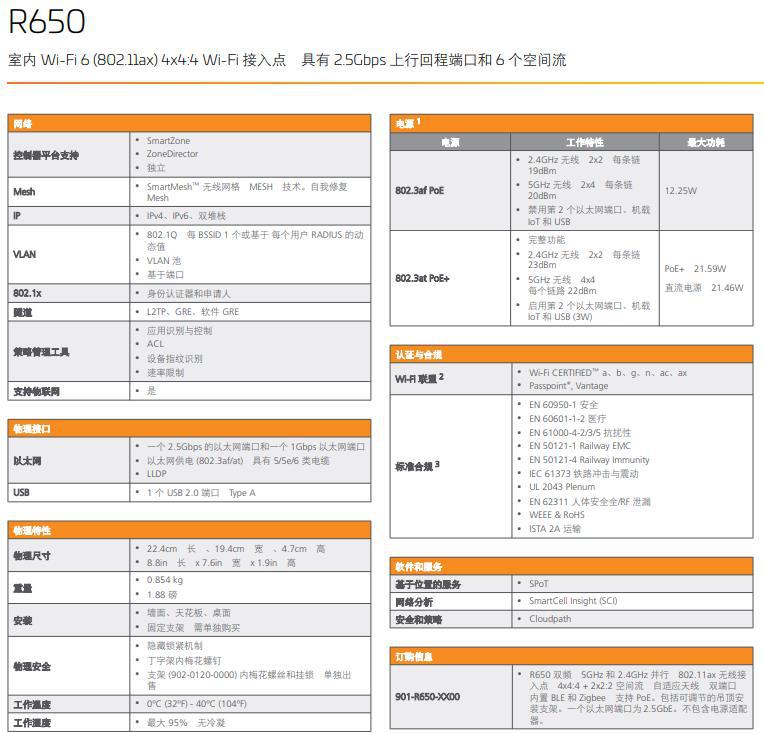Click the 12.25W power value
764x733 pixels.
[x=681, y=191]
